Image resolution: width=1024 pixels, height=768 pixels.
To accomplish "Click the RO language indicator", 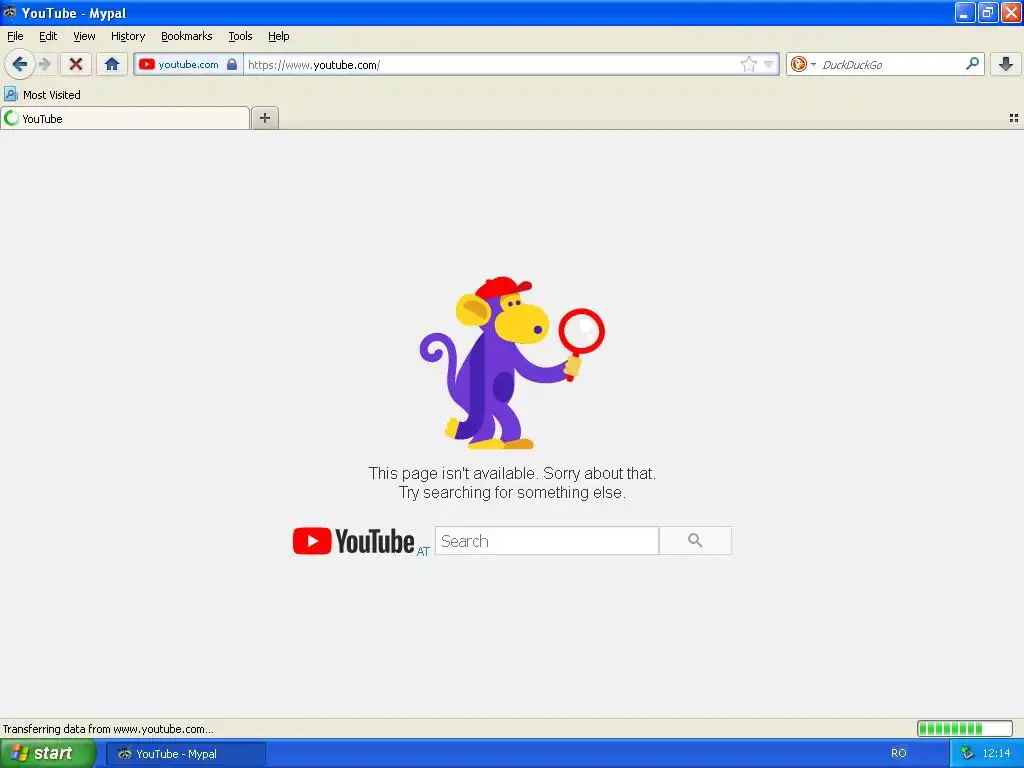I will (x=899, y=753).
